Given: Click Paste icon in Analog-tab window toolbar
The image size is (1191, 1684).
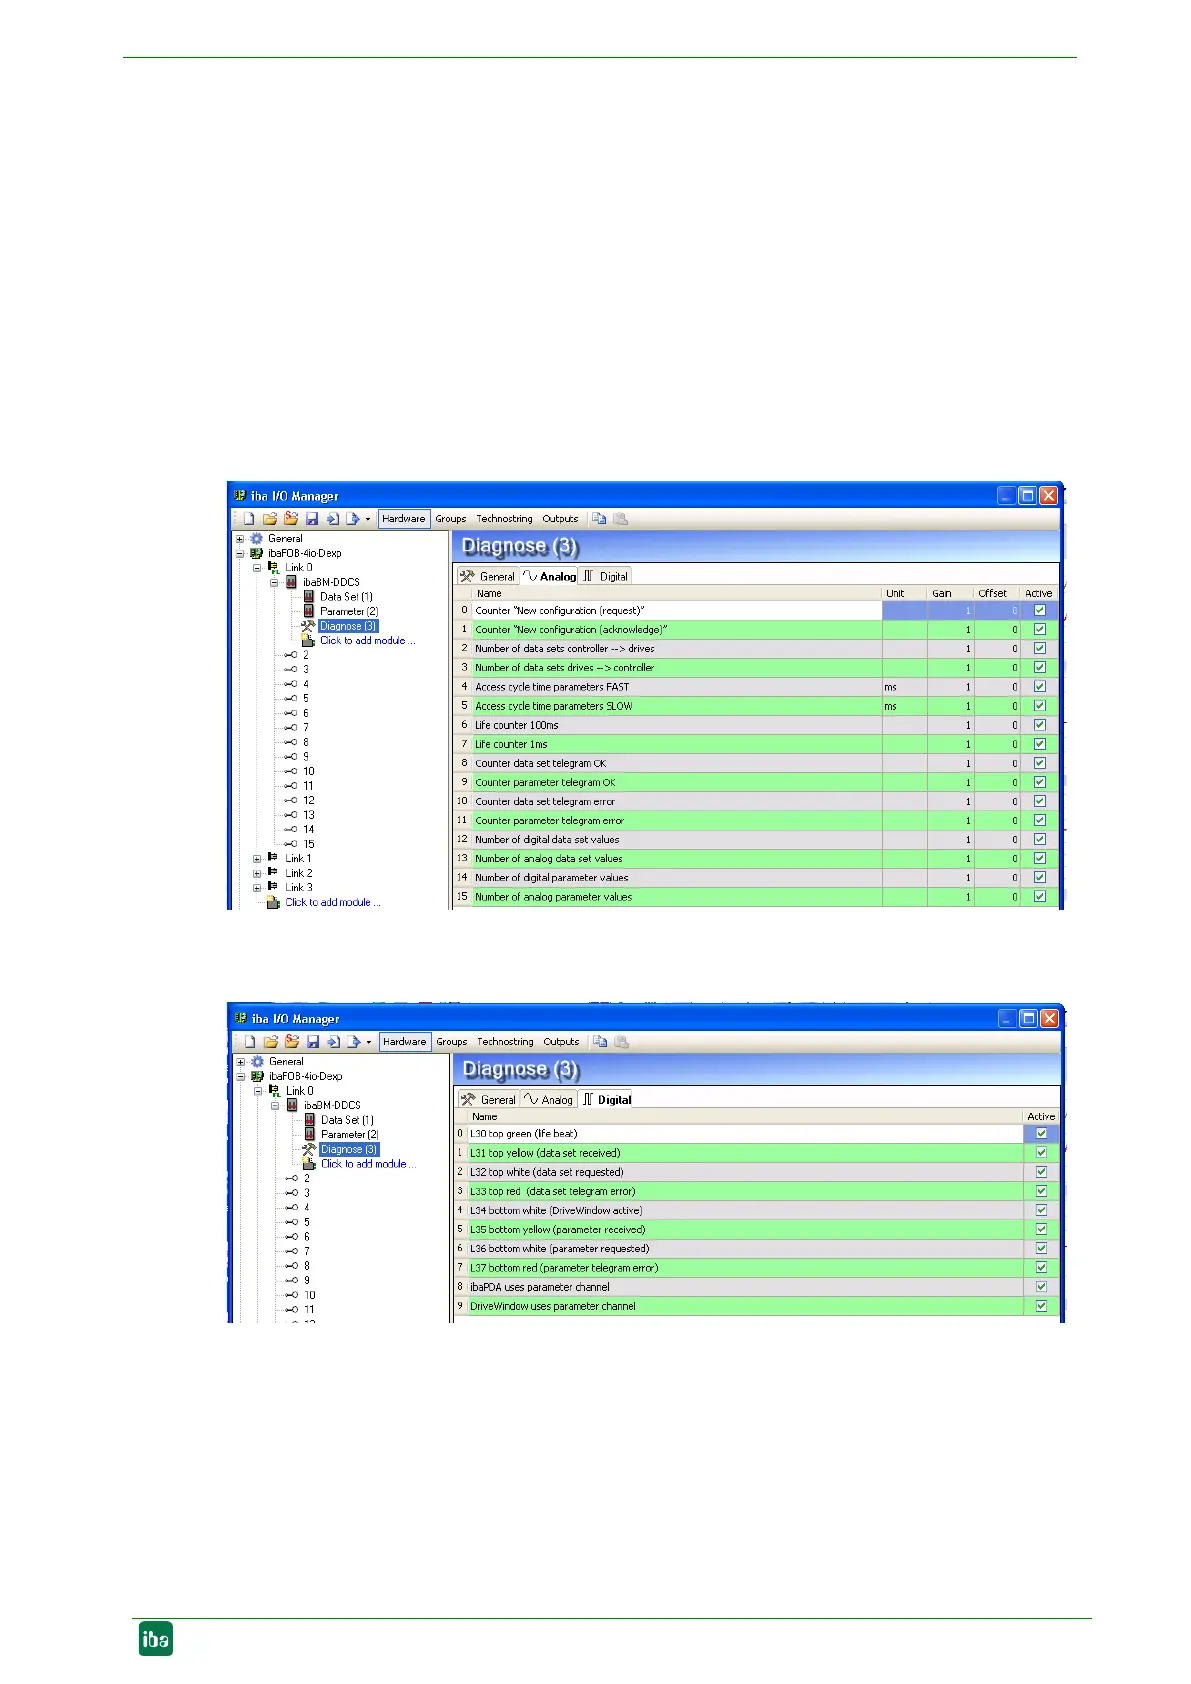Looking at the screenshot, I should (620, 519).
